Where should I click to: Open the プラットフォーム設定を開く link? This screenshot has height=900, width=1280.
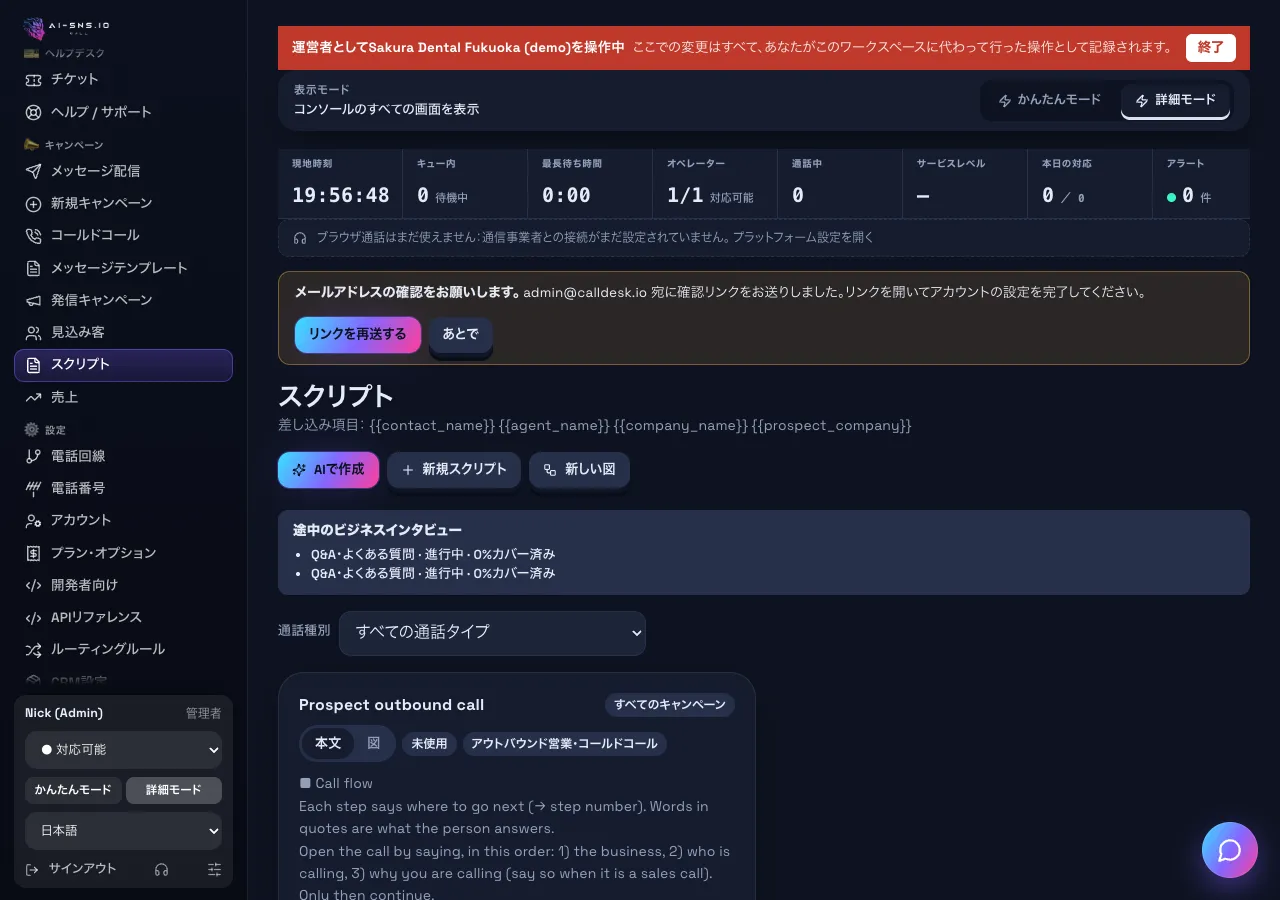click(x=803, y=238)
